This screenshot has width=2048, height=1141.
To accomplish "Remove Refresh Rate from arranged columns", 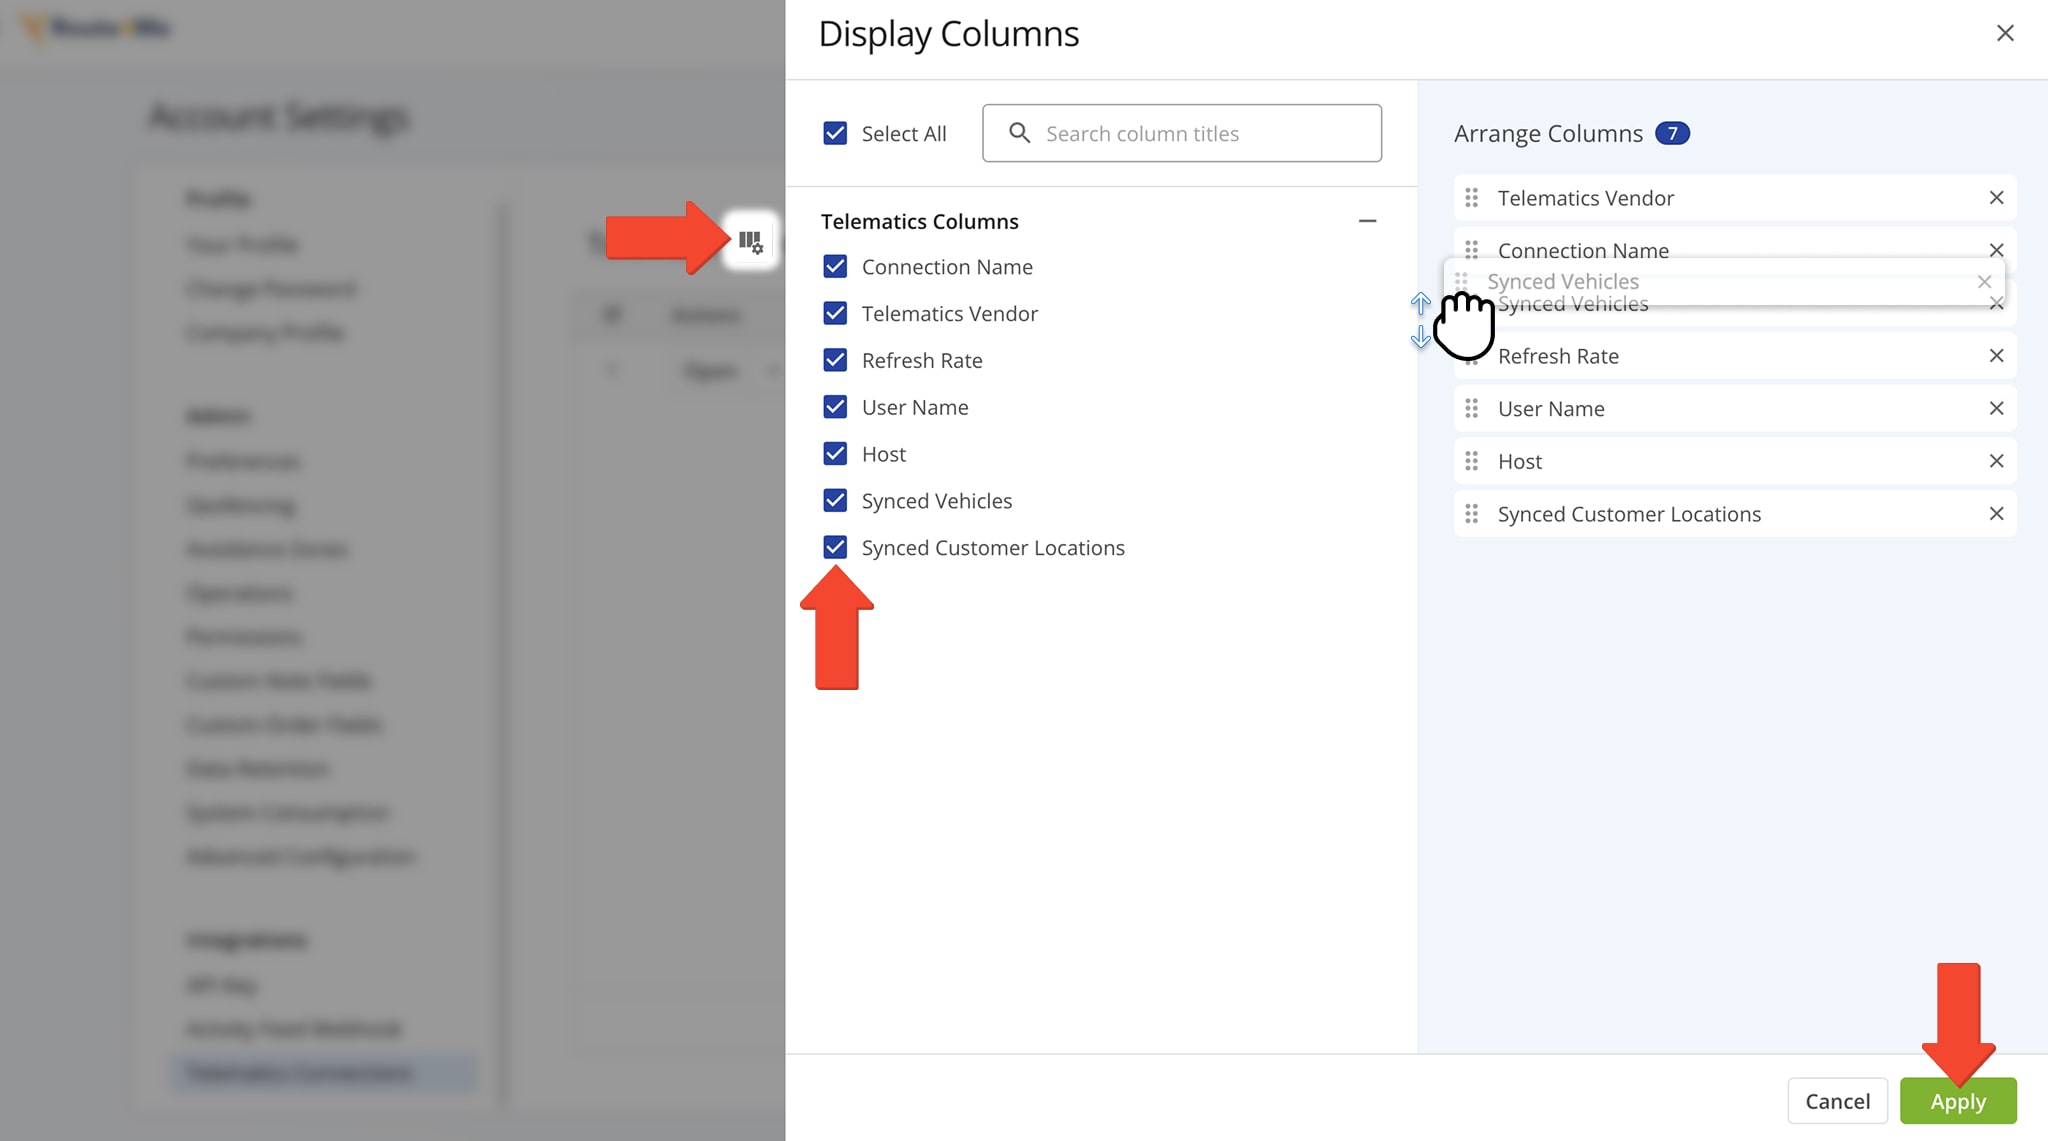I will 1997,356.
